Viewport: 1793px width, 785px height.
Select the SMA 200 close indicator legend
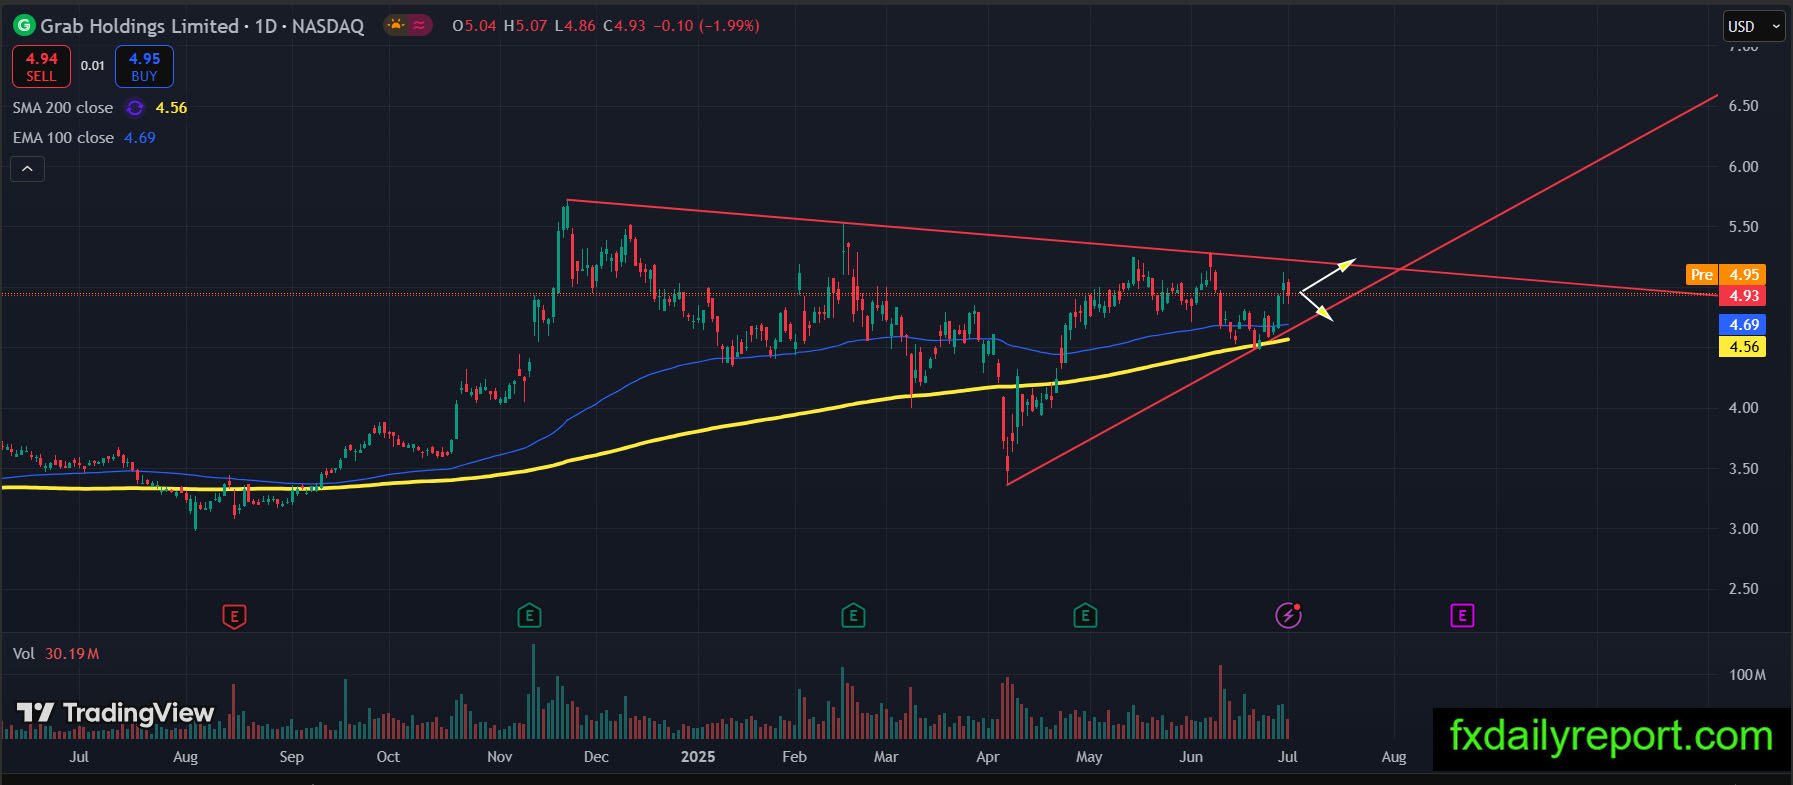click(63, 108)
